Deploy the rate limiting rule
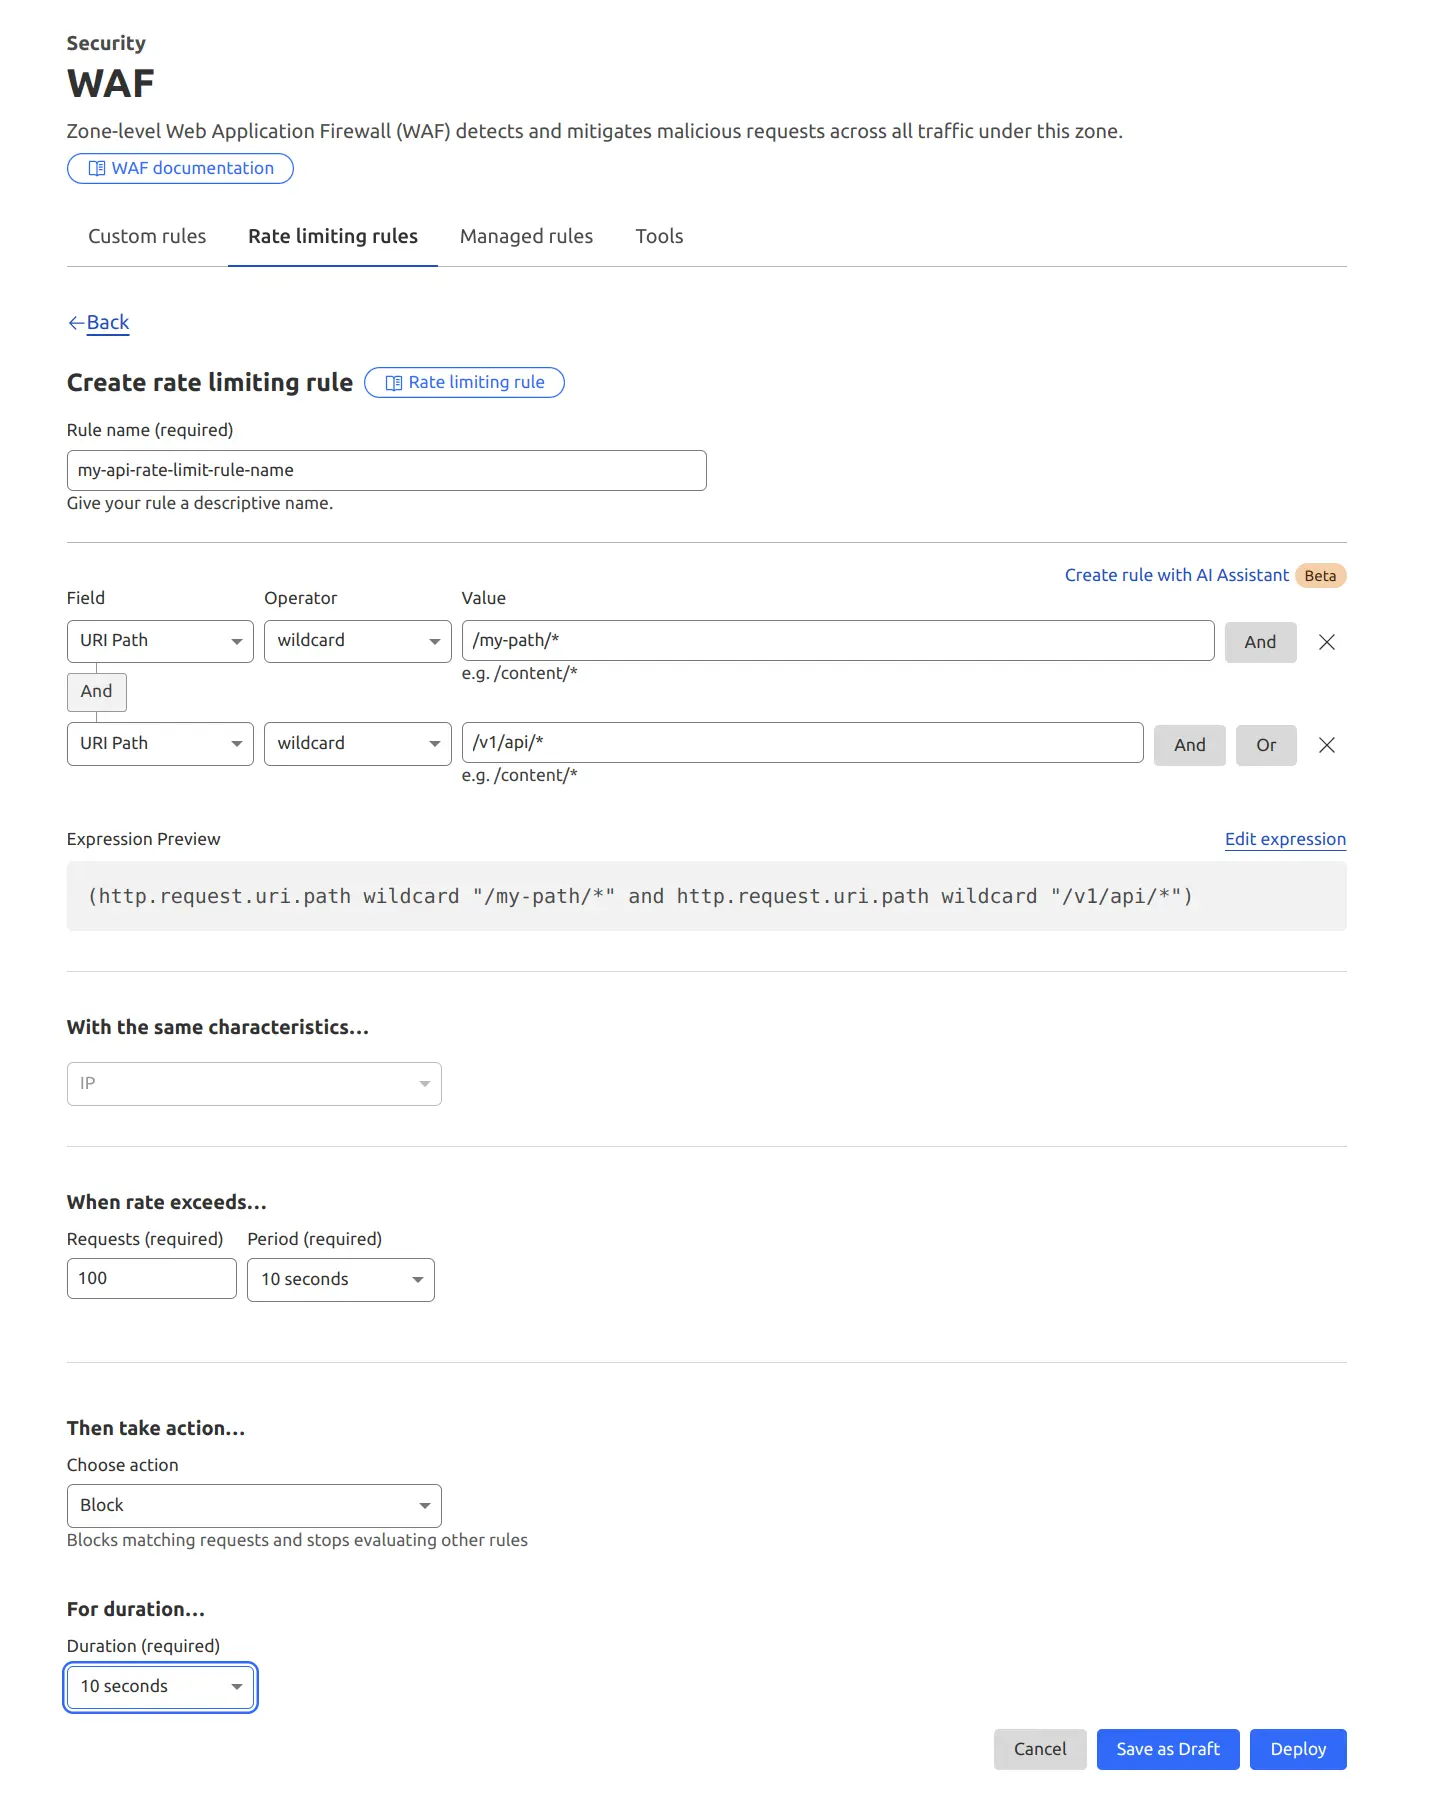The image size is (1451, 1816). coord(1298,1749)
